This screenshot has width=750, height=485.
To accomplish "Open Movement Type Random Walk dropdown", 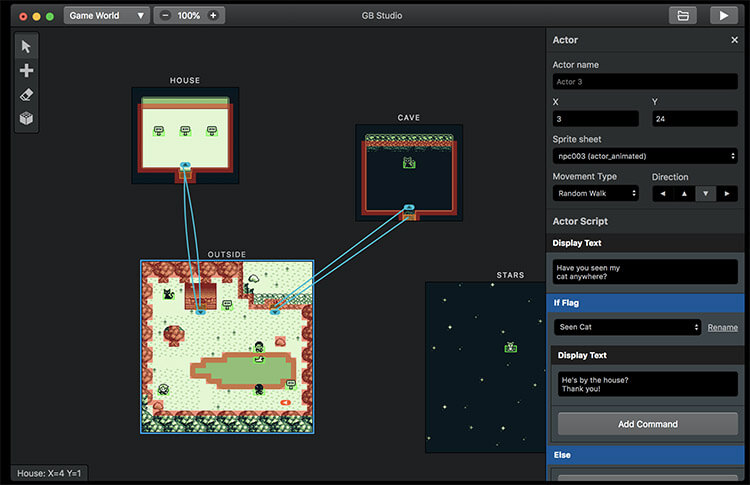I will [596, 193].
